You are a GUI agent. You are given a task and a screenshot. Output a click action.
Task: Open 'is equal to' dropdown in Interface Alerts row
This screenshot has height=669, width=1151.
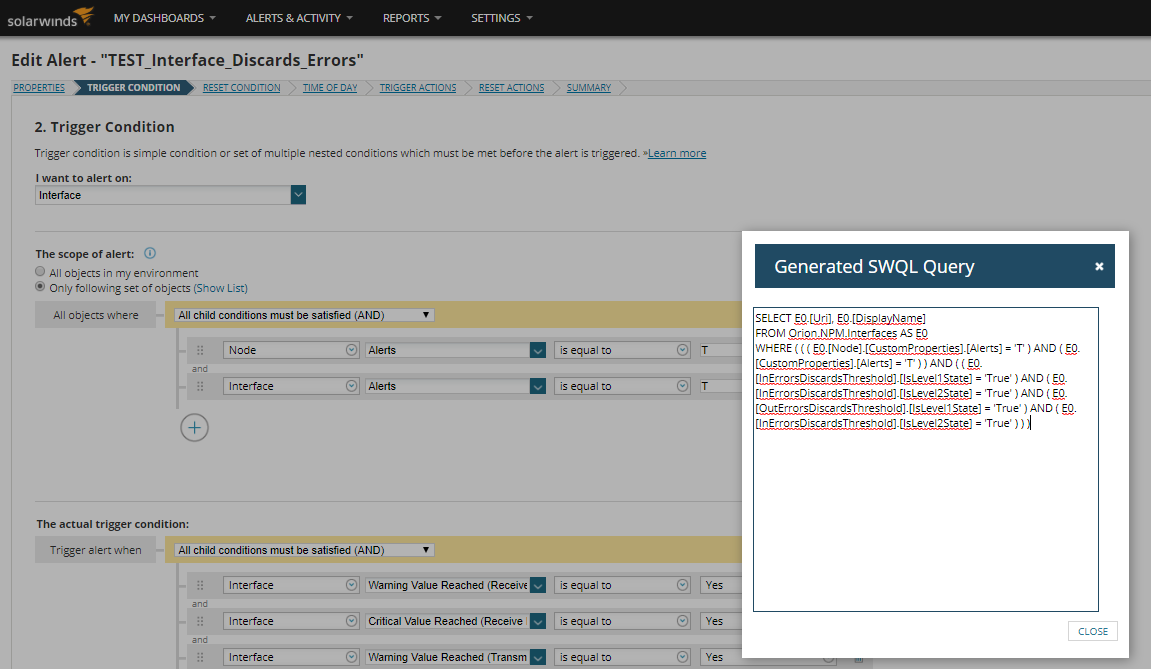[622, 386]
